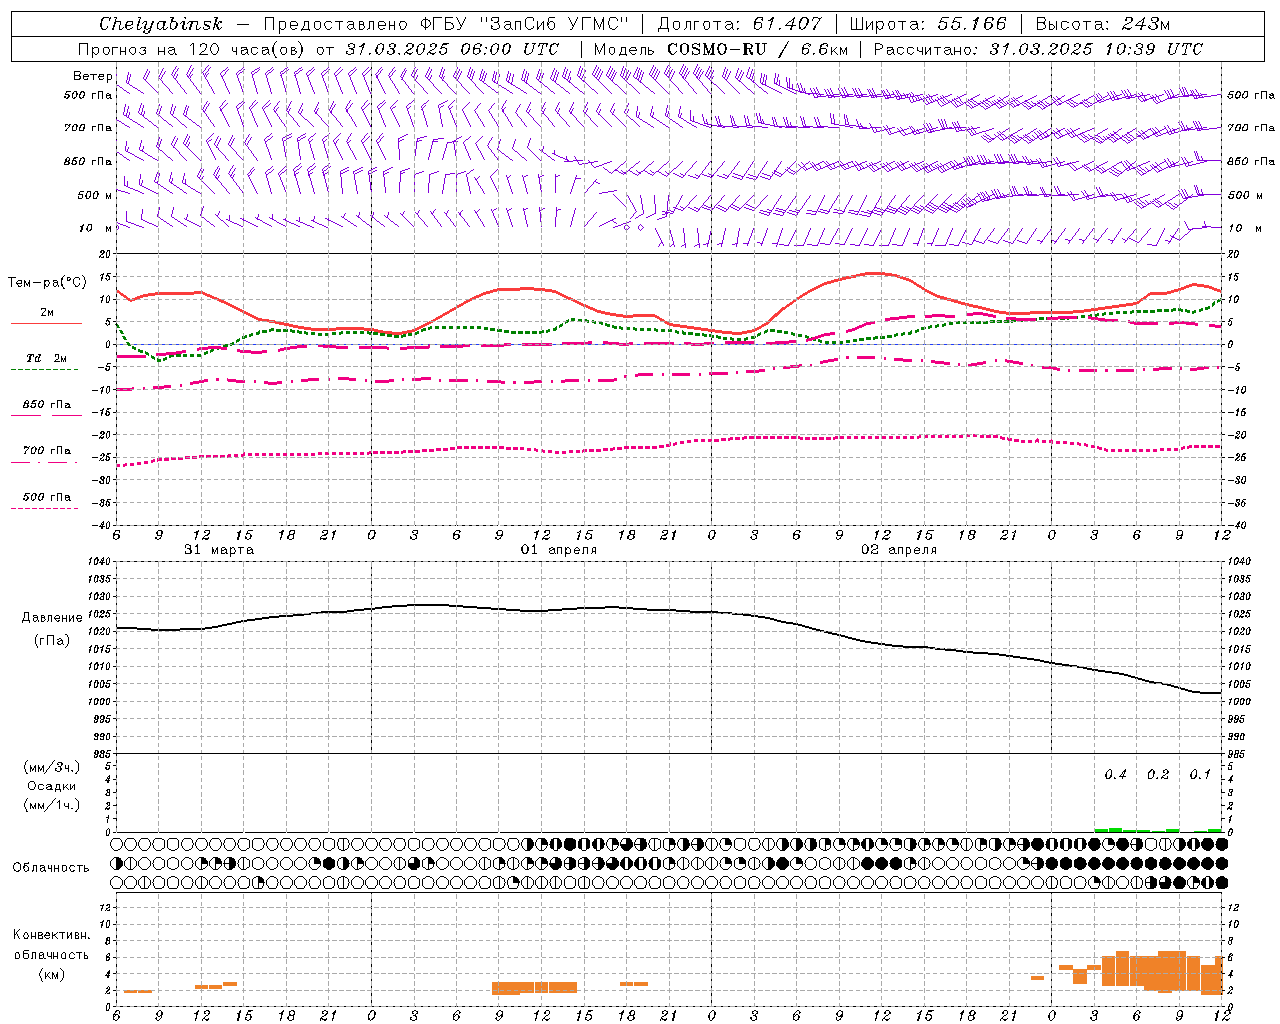The image size is (1280, 1024).
Task: Click the 'Td 2м' dew point legend entry
Action: (47, 358)
